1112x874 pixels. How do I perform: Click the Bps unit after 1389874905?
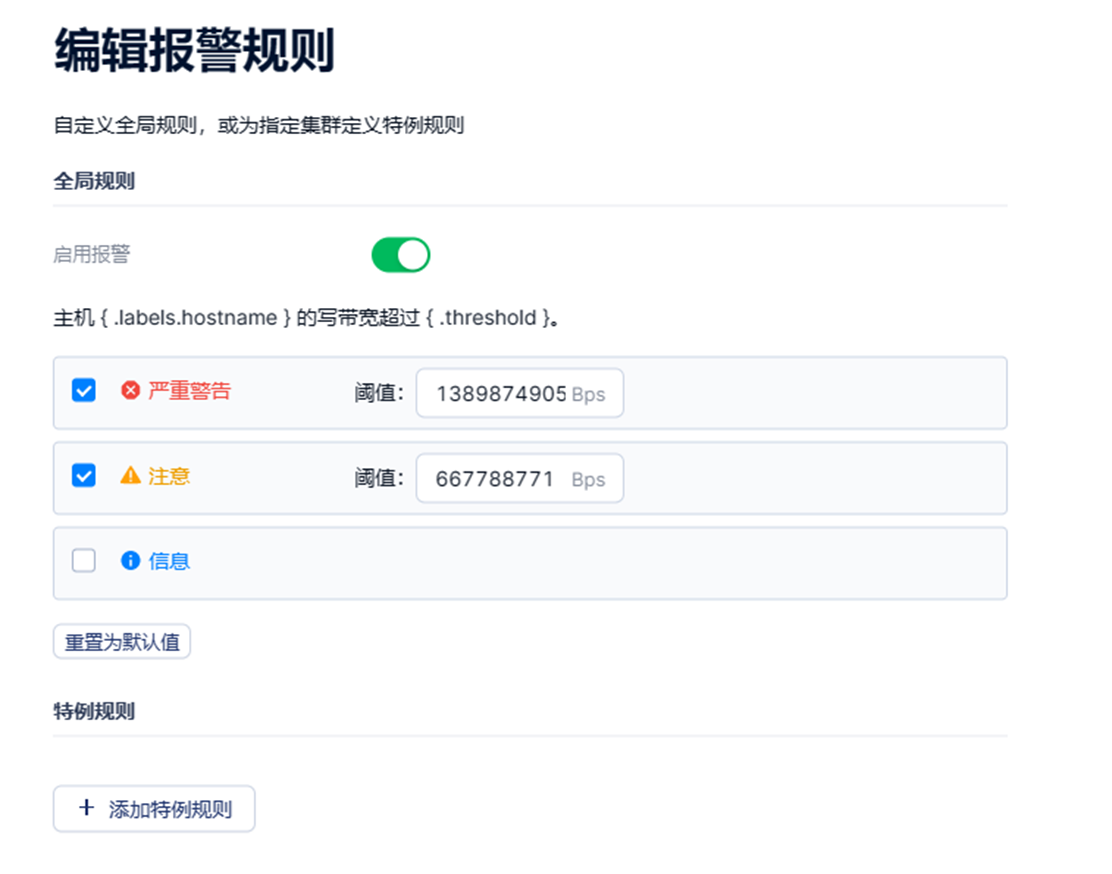pyautogui.click(x=589, y=394)
